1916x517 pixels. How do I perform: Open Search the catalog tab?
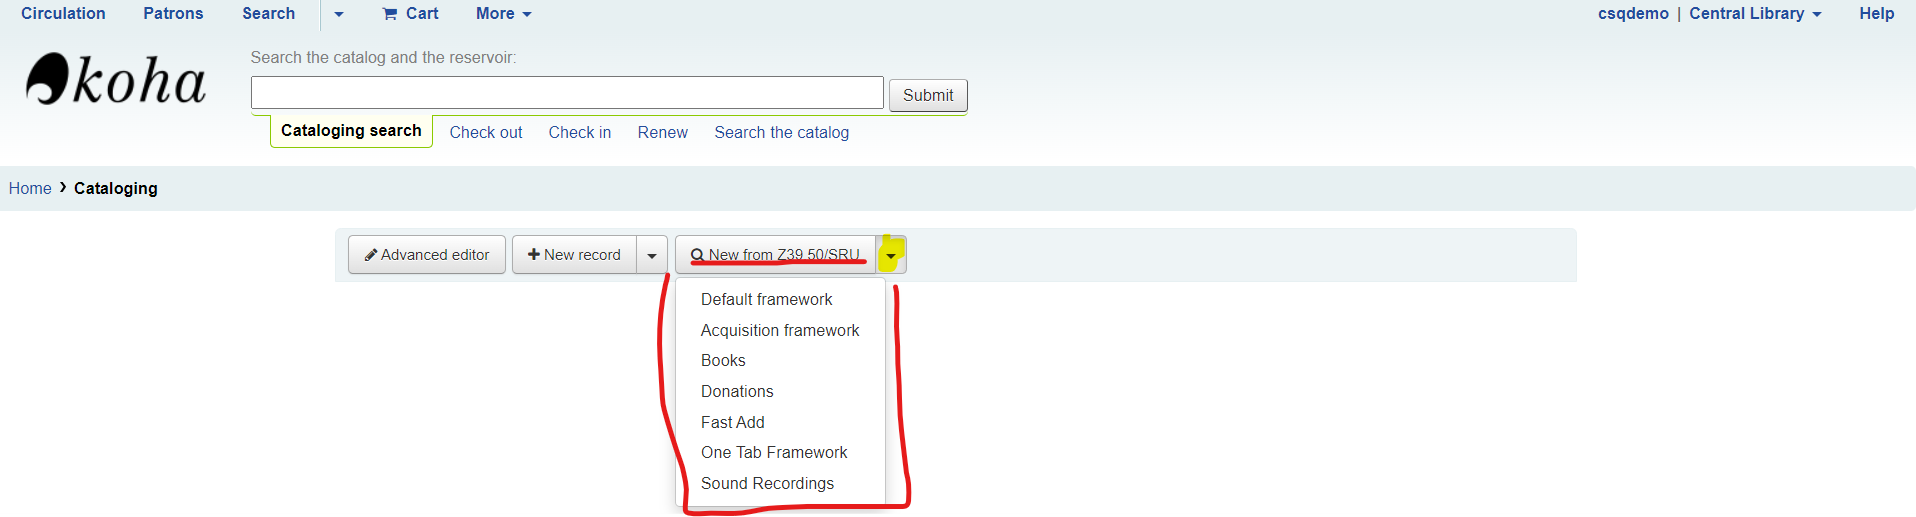click(x=782, y=133)
